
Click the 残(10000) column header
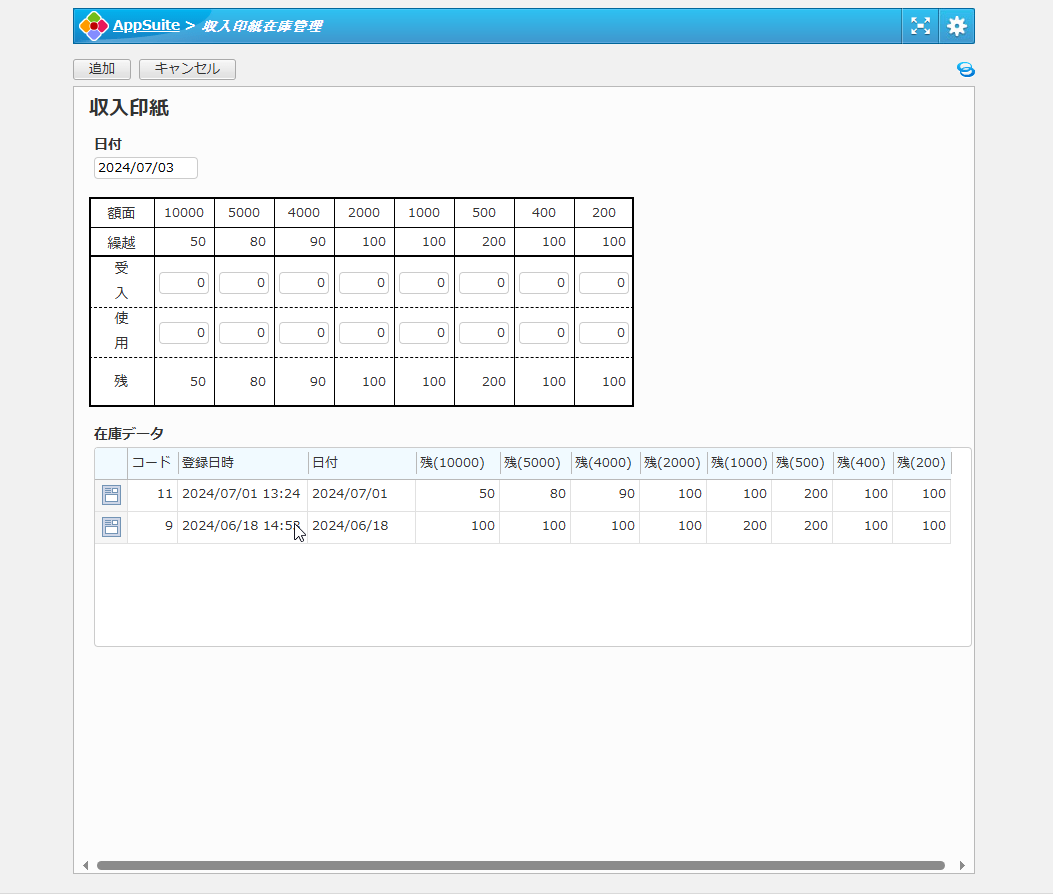pos(457,463)
